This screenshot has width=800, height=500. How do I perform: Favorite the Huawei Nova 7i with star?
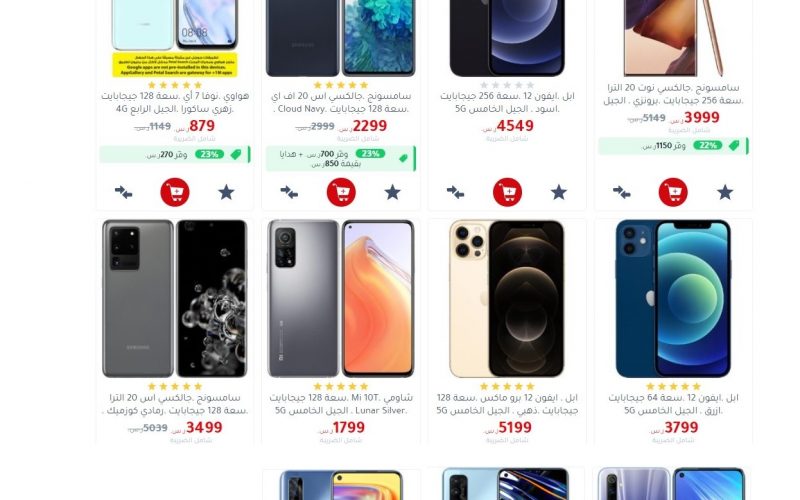pyautogui.click(x=227, y=192)
